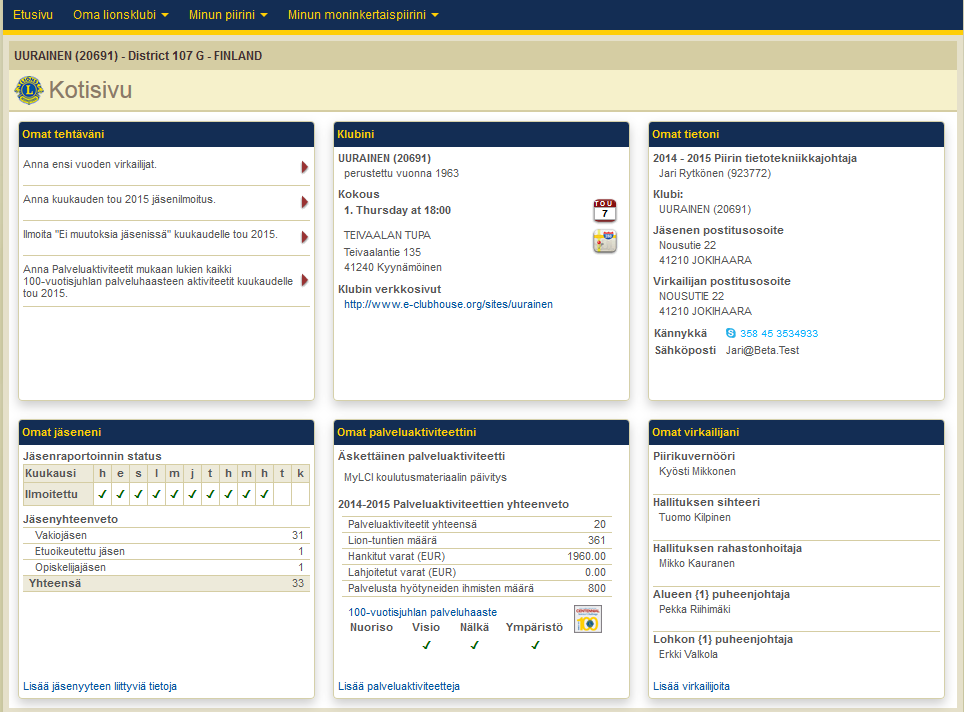Select task Anna kuukauden tou 2015 jäsenilmoitus
Viewport: 964px width, 712px height.
click(119, 199)
